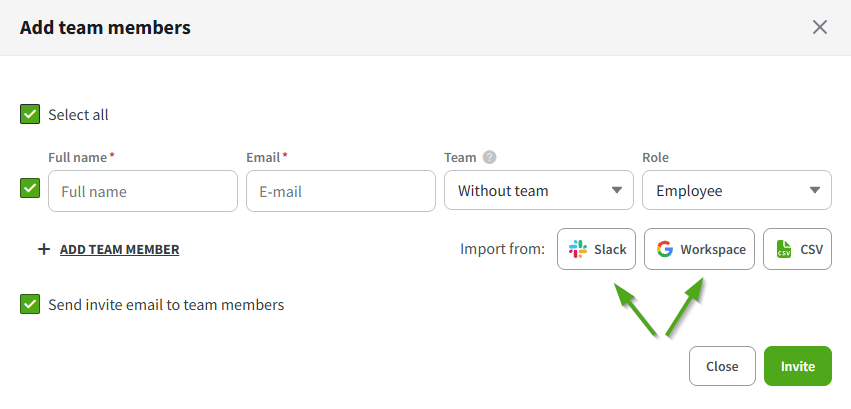Uncheck the checkbox beside the Full name row
The image size is (851, 409).
click(x=30, y=187)
